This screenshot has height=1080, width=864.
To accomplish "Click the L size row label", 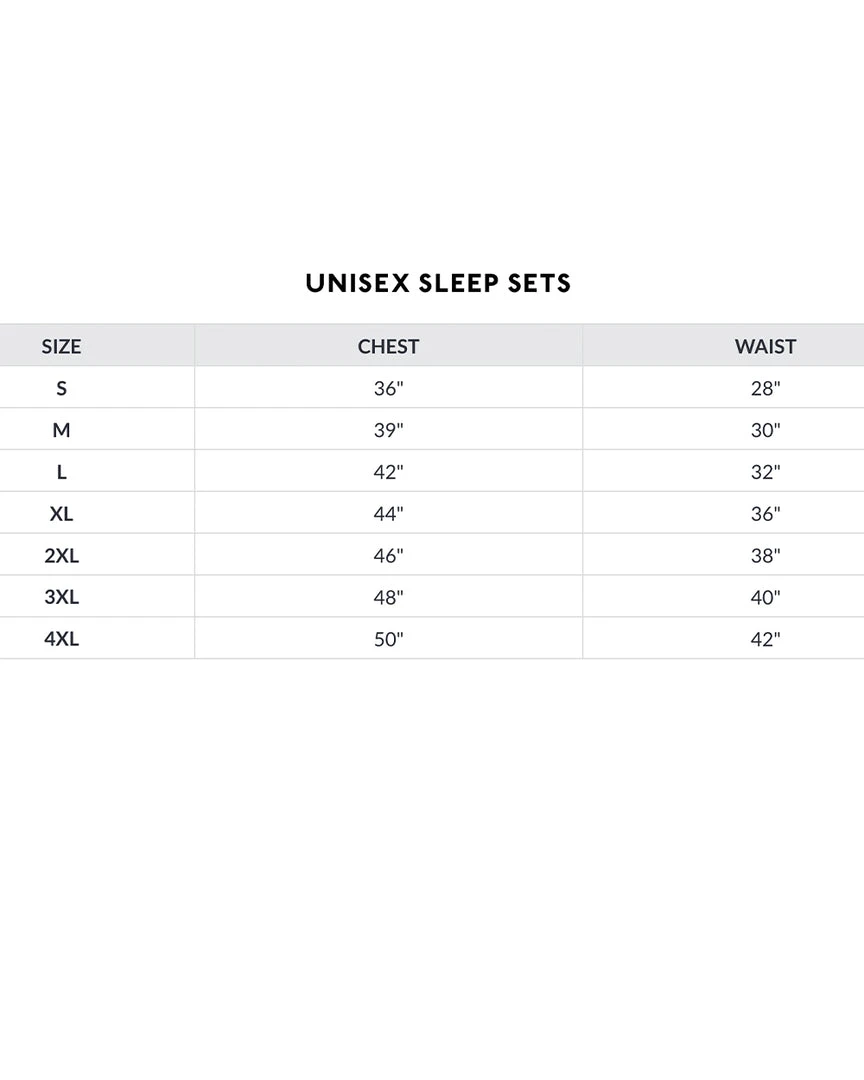I will (61, 472).
